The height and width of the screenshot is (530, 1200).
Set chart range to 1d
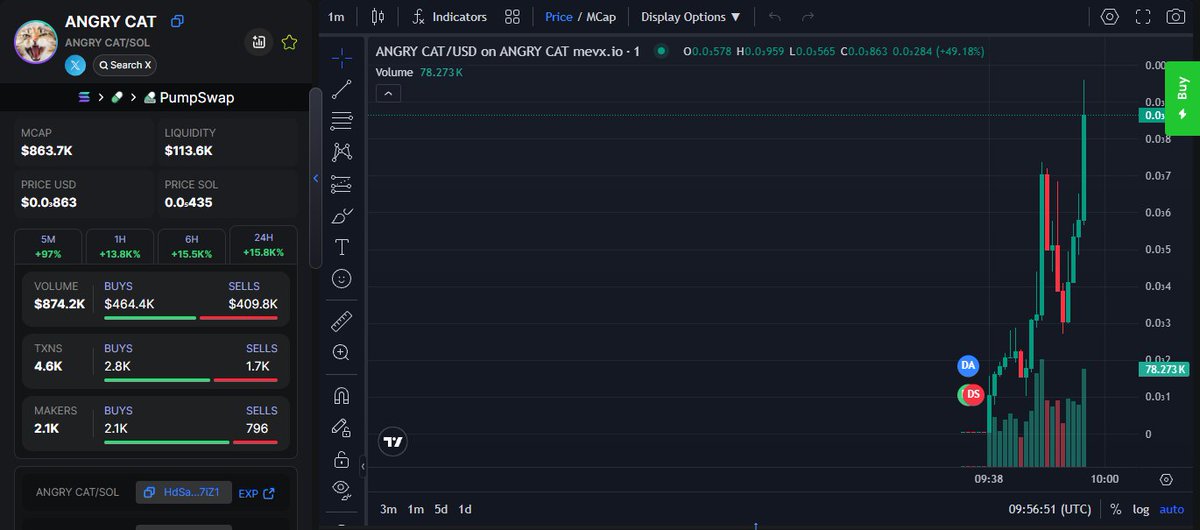[465, 509]
